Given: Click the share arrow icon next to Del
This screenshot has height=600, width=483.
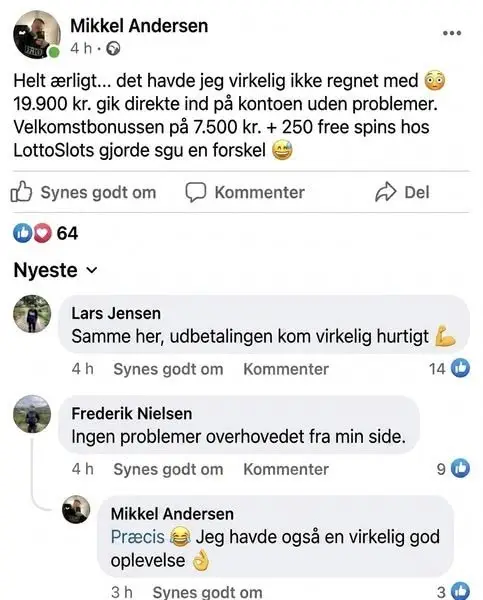Looking at the screenshot, I should [385, 191].
